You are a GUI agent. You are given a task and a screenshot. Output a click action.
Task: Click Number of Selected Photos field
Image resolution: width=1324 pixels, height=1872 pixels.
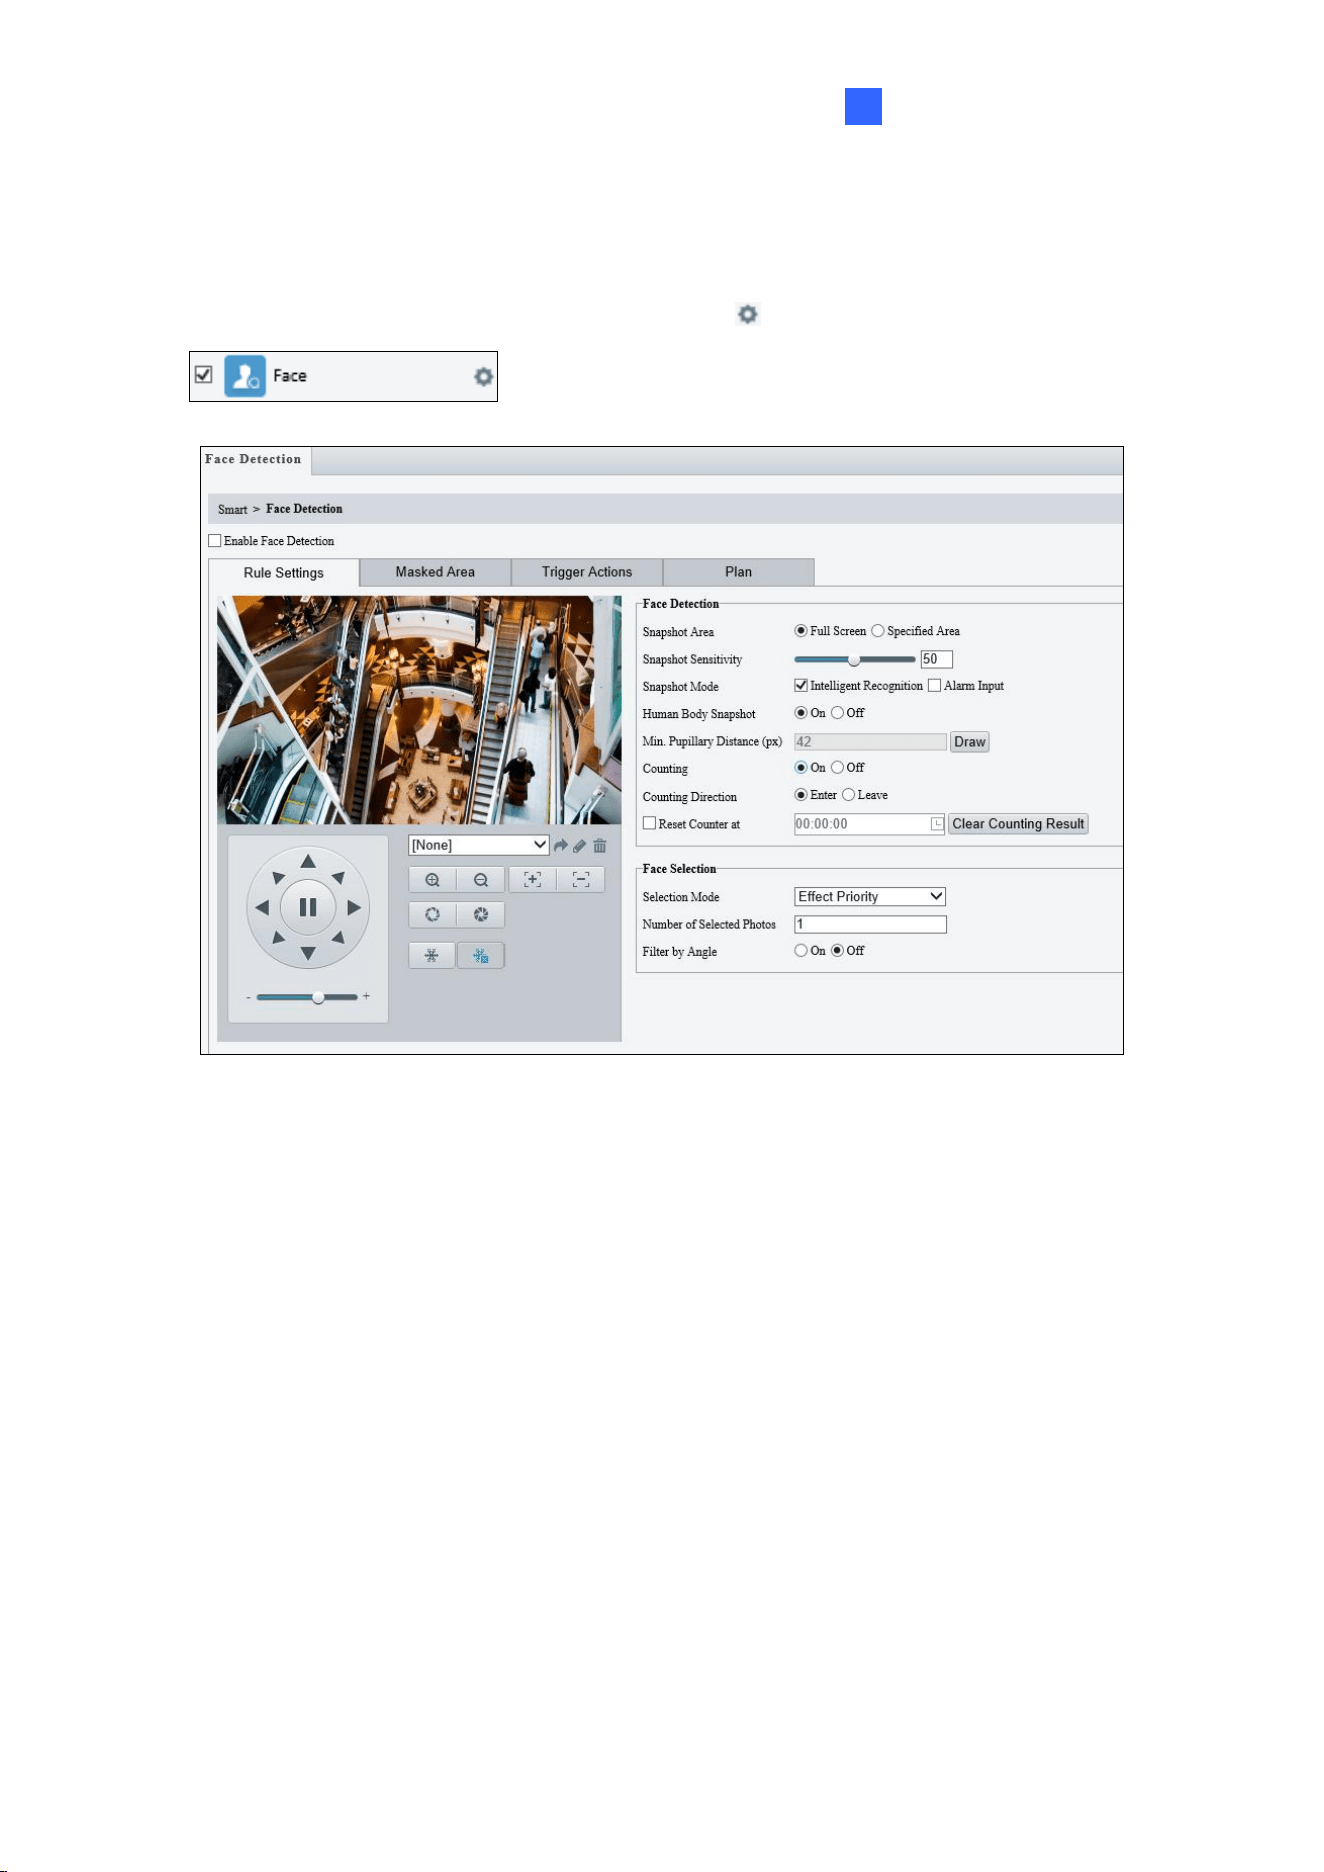pyautogui.click(x=870, y=924)
